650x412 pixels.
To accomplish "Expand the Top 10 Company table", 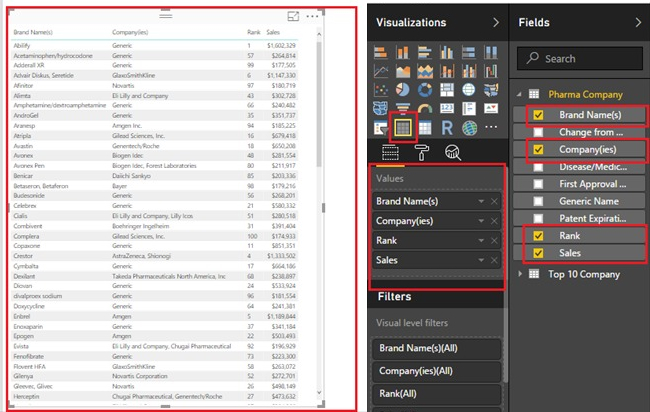I will pyautogui.click(x=520, y=274).
